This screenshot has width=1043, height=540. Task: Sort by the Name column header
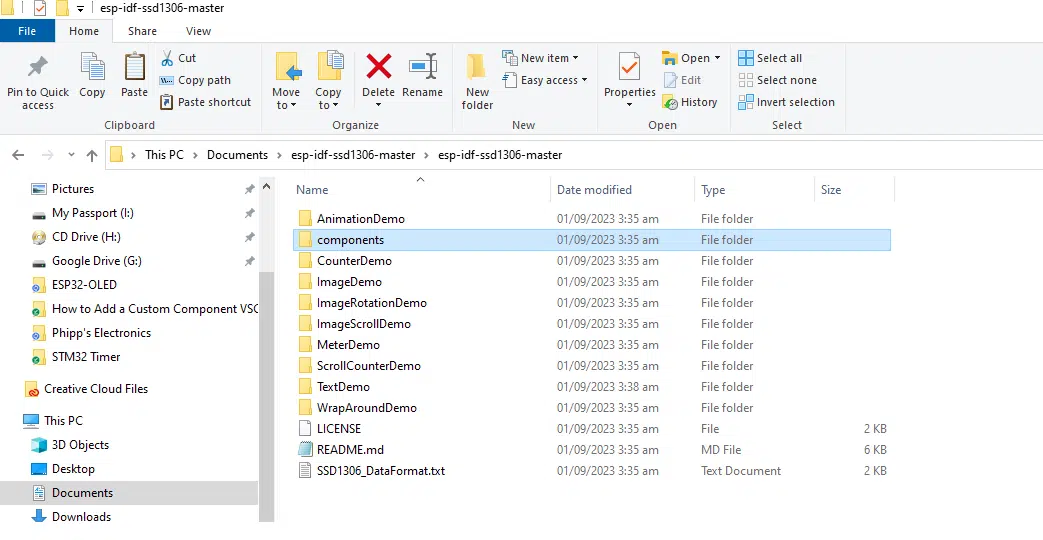[420, 190]
